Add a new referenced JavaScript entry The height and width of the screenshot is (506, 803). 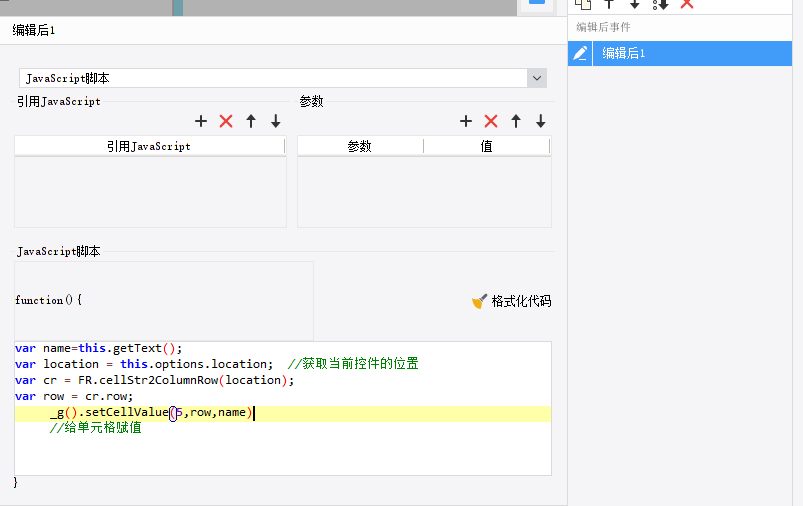click(201, 121)
